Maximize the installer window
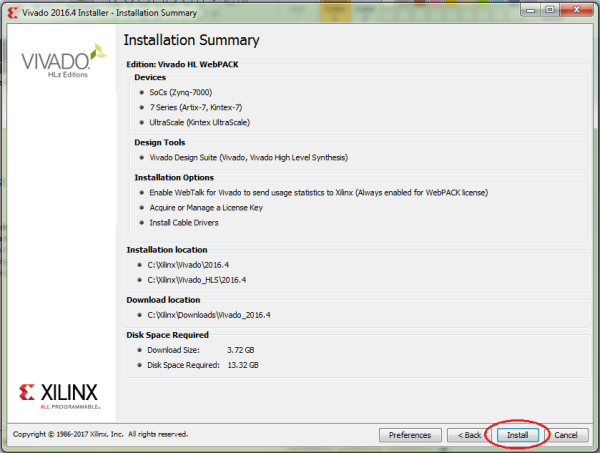Screen dimensions: 600x453 pos(549,10)
